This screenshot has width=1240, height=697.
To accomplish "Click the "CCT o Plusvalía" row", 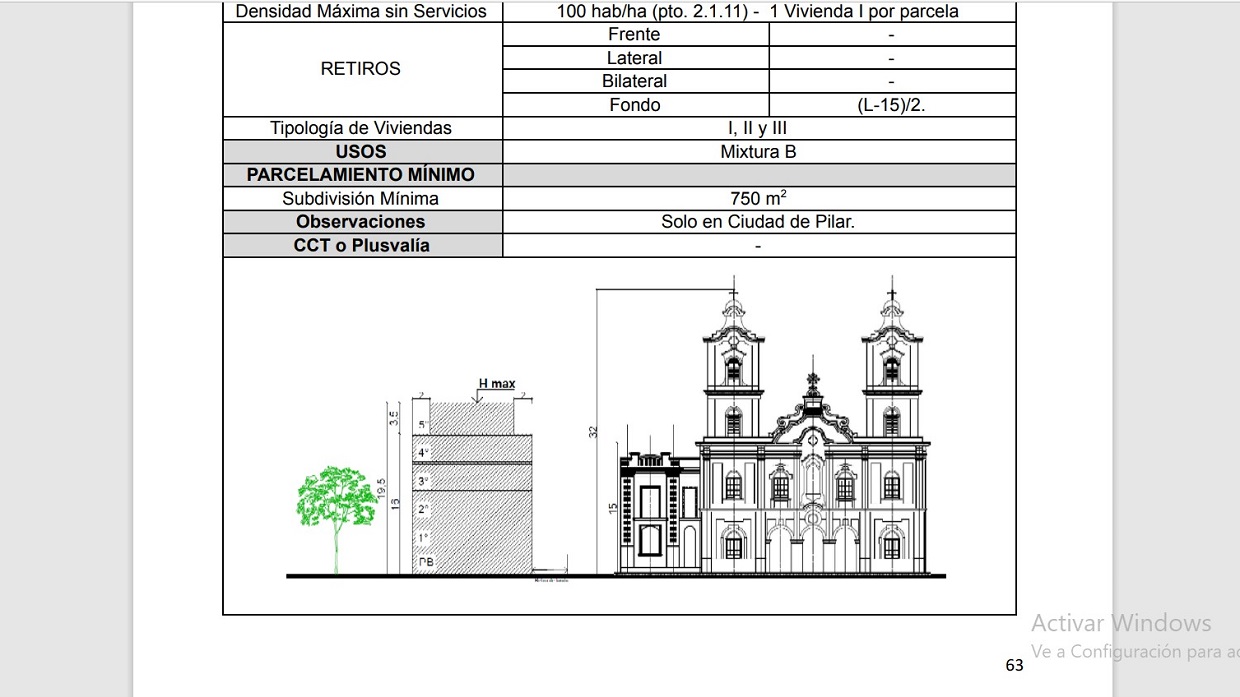I will [x=360, y=244].
